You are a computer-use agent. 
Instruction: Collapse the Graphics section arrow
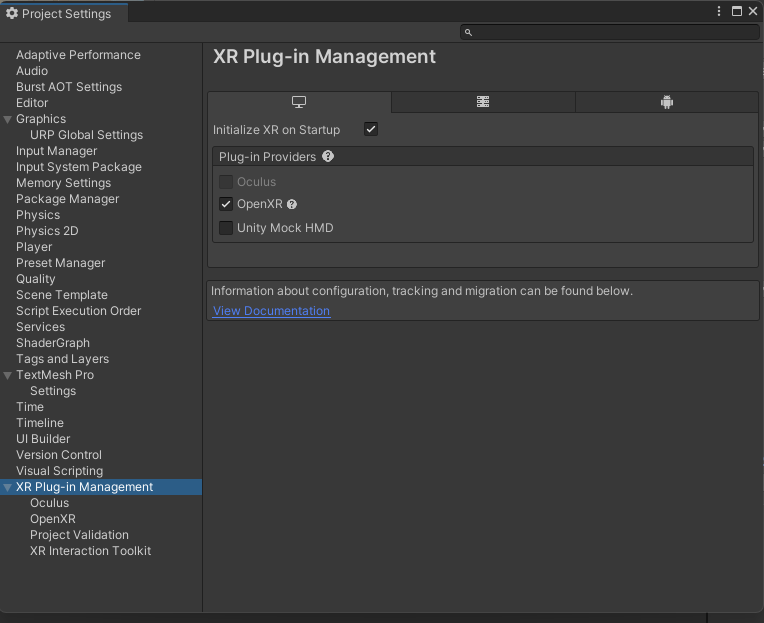tap(8, 120)
